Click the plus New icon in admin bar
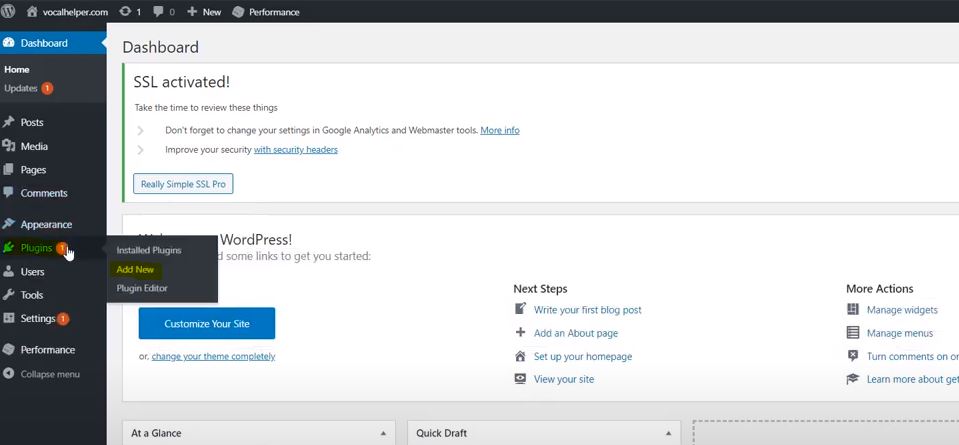959x445 pixels. [x=192, y=12]
